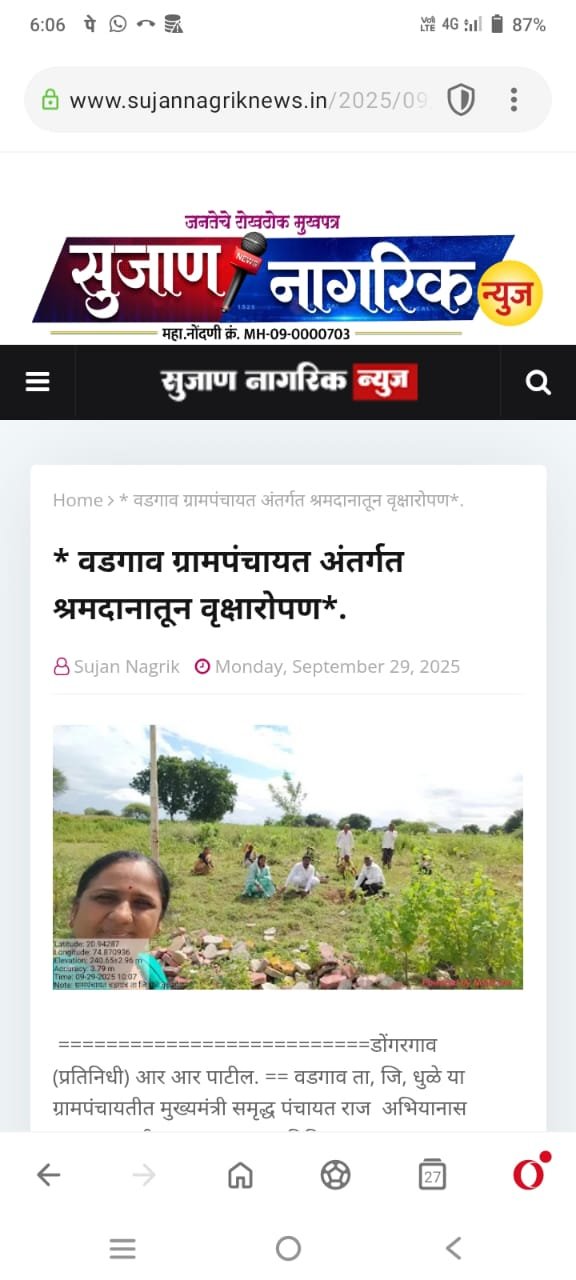Open the hamburger menu in site header
This screenshot has width=576, height=1280.
[x=37, y=382]
